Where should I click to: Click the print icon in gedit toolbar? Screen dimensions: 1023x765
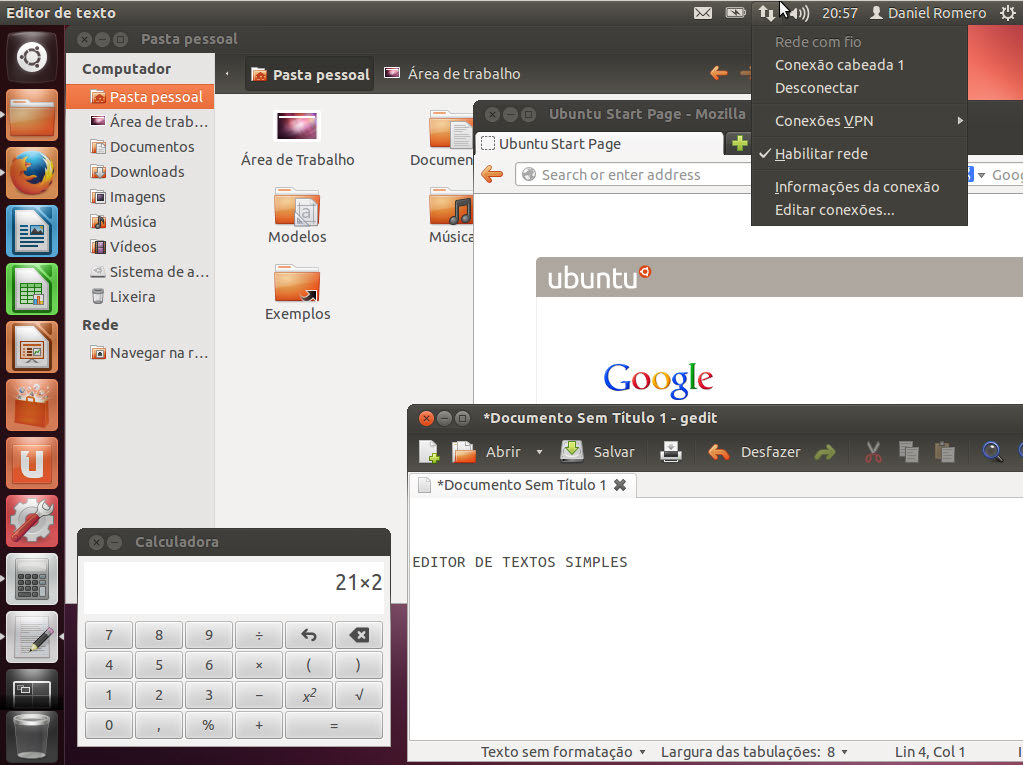(x=670, y=452)
